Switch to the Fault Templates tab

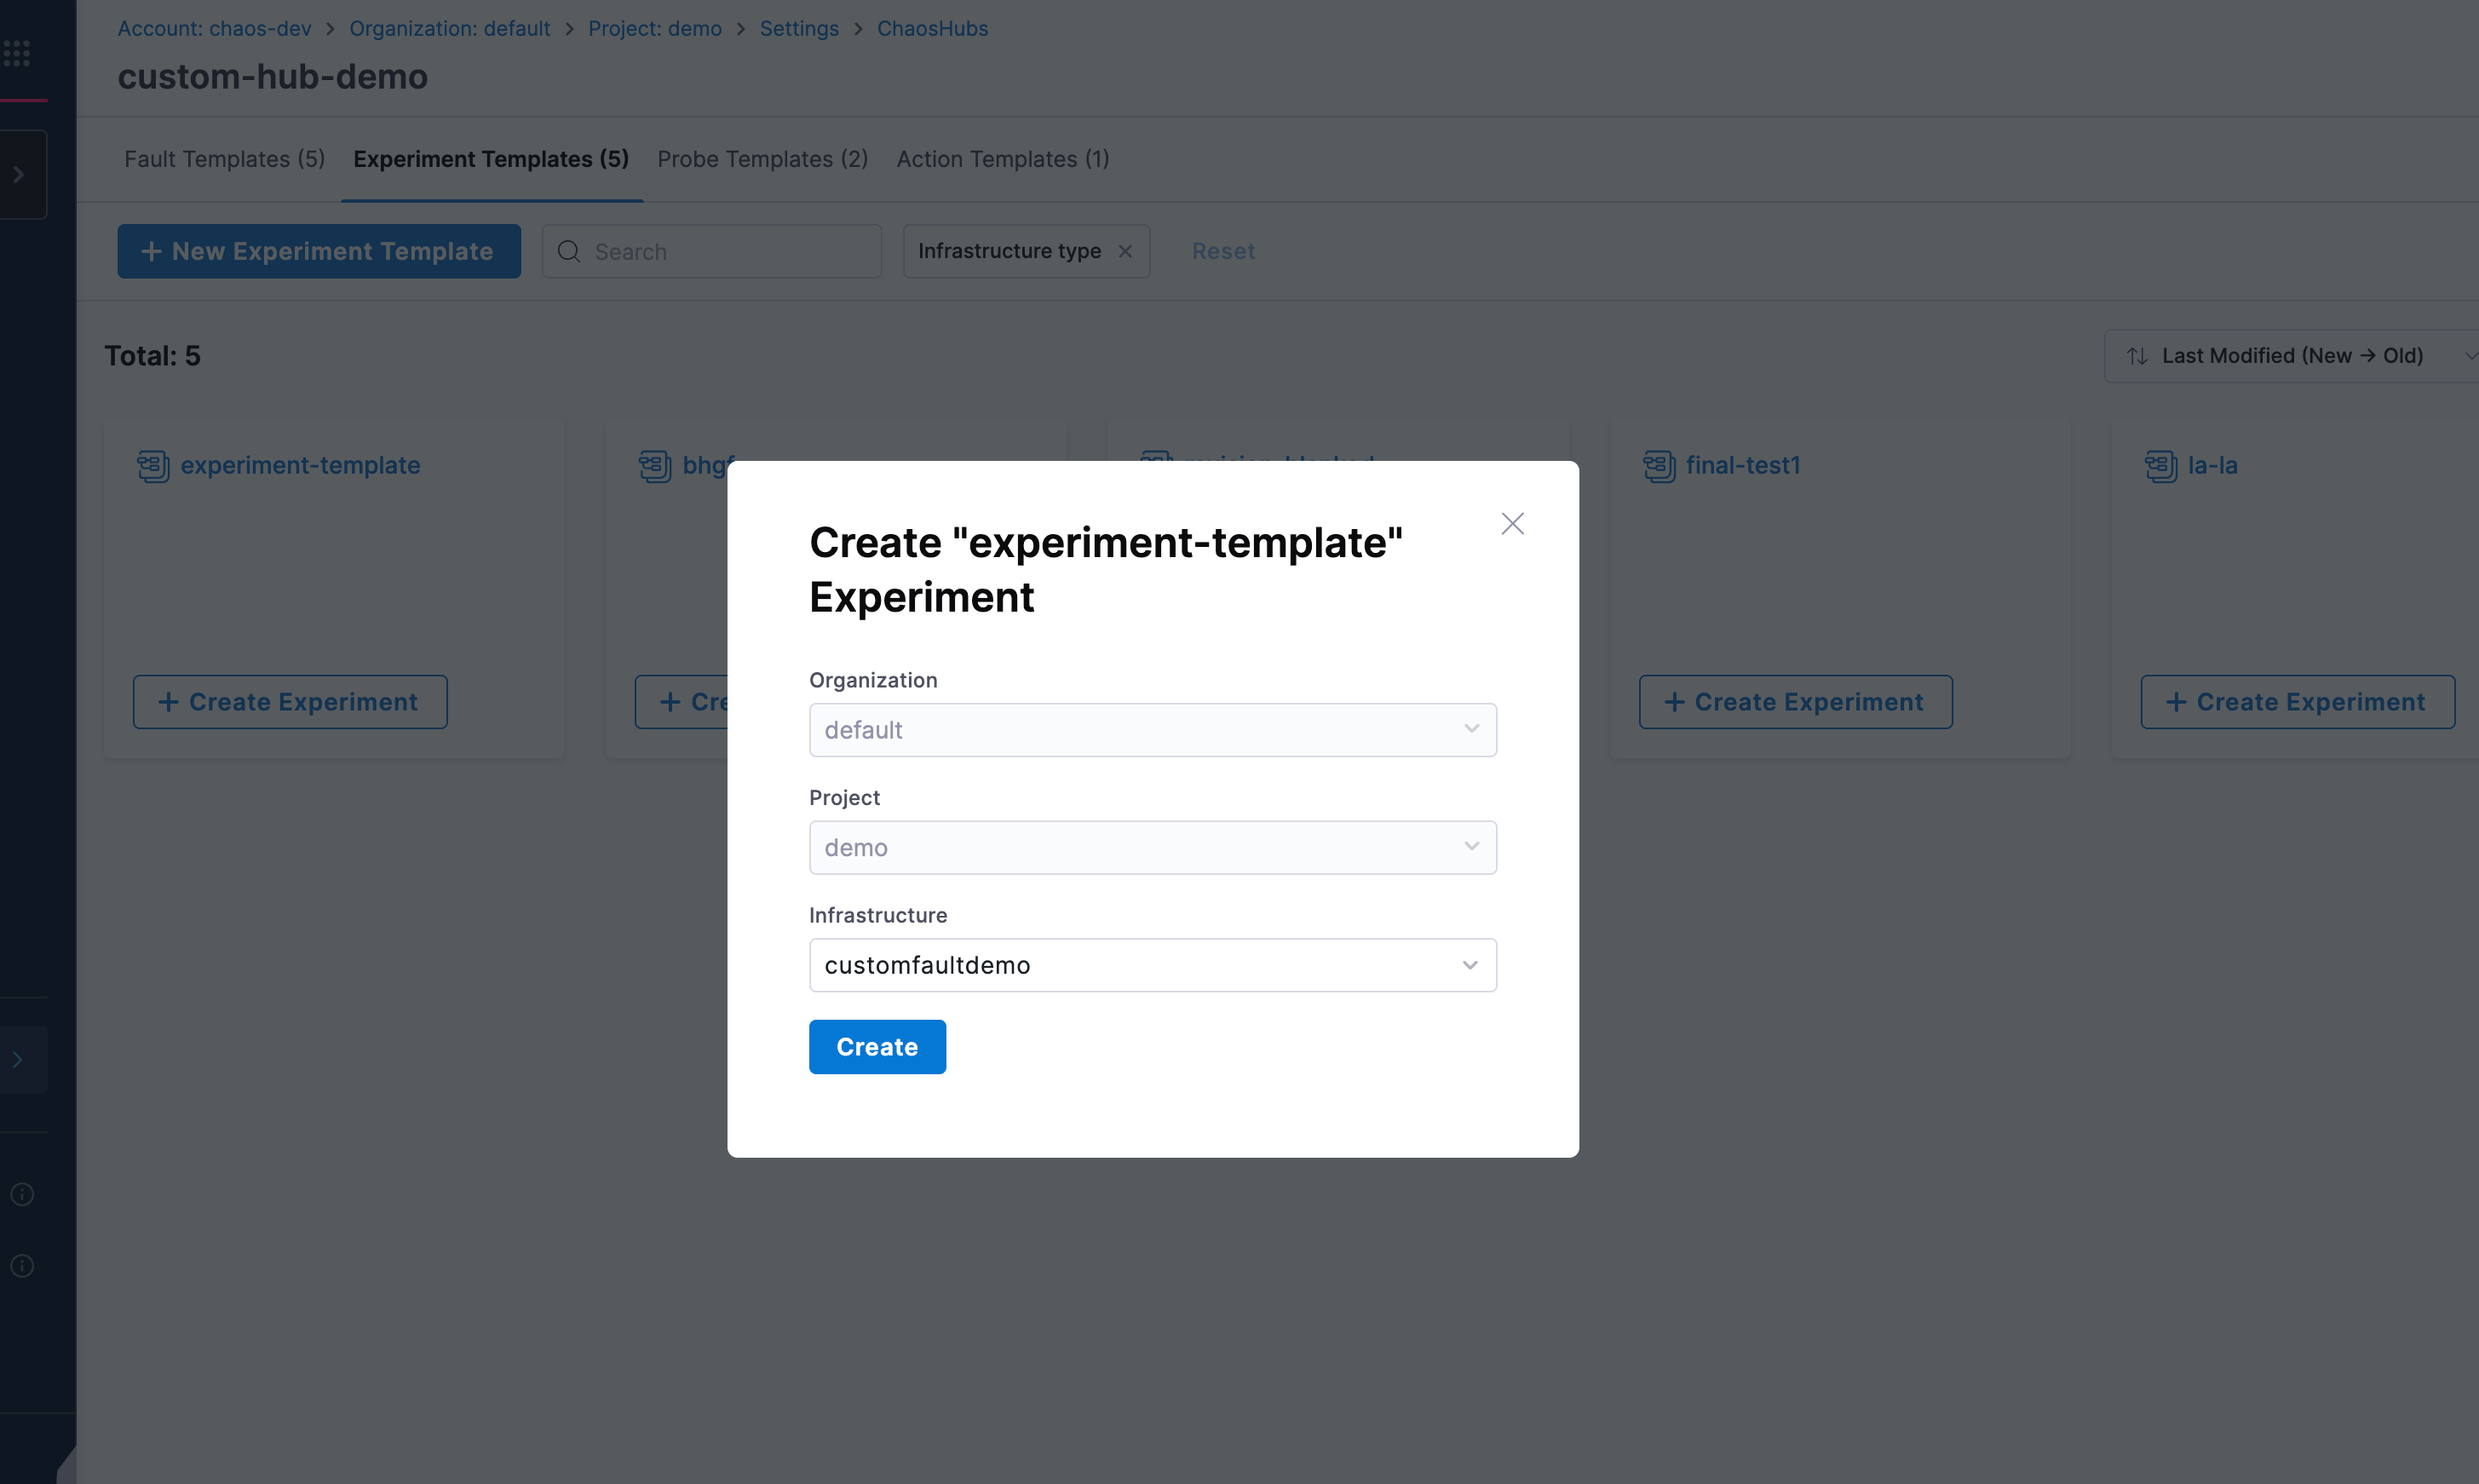[x=223, y=159]
